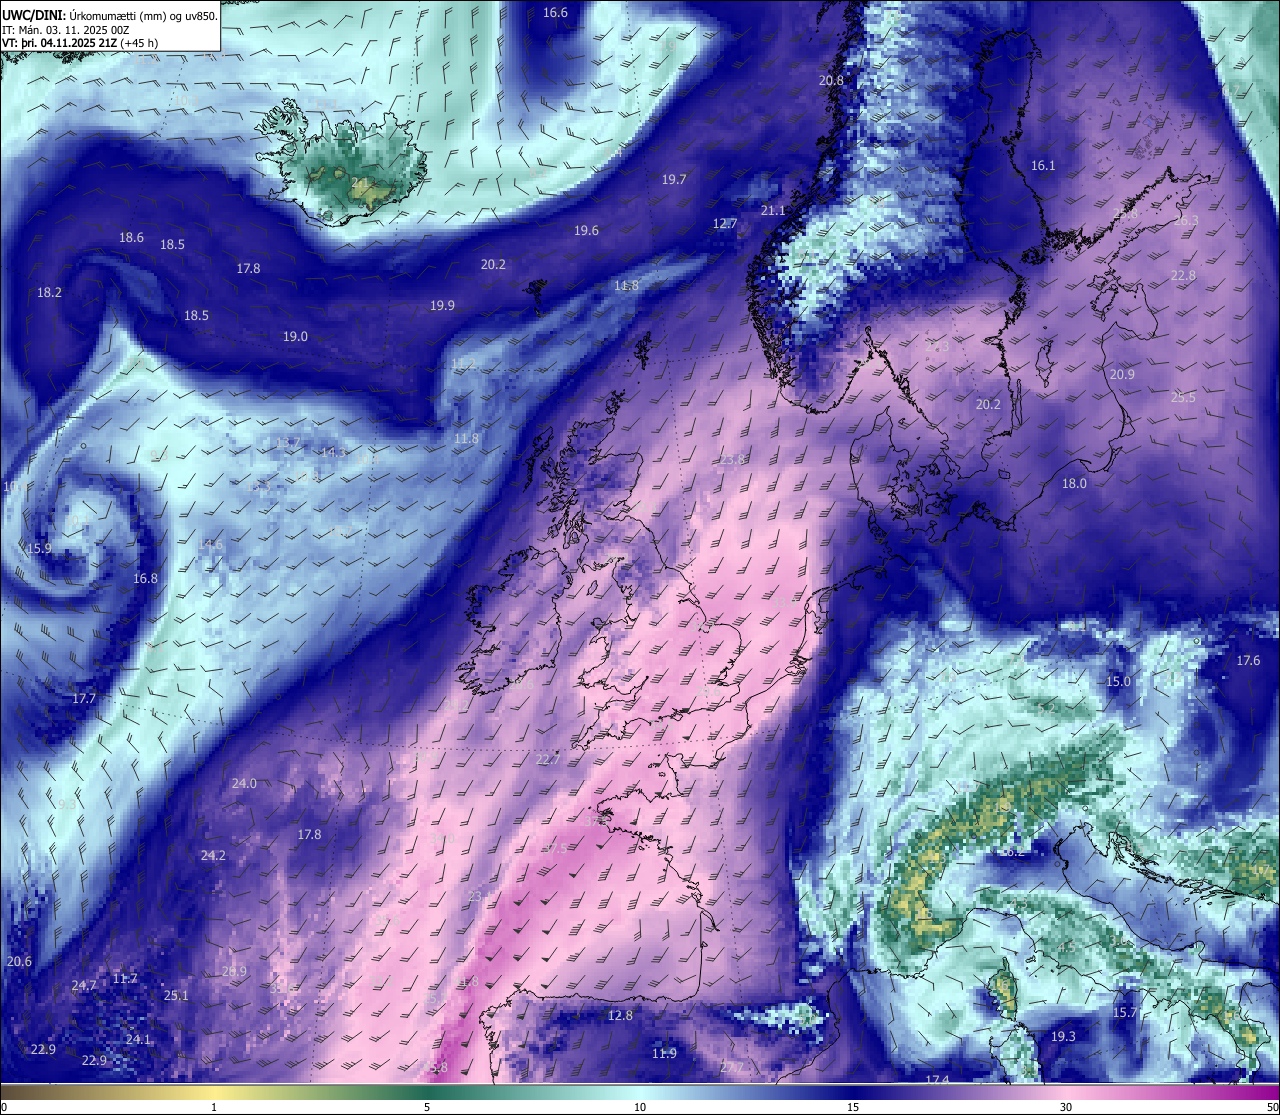Click the 5 label on the colour scale
Viewport: 1280px width, 1115px height.
click(427, 1107)
